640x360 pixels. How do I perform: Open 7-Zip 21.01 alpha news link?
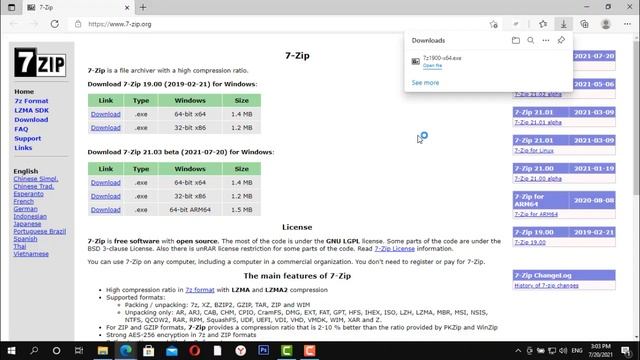538,122
